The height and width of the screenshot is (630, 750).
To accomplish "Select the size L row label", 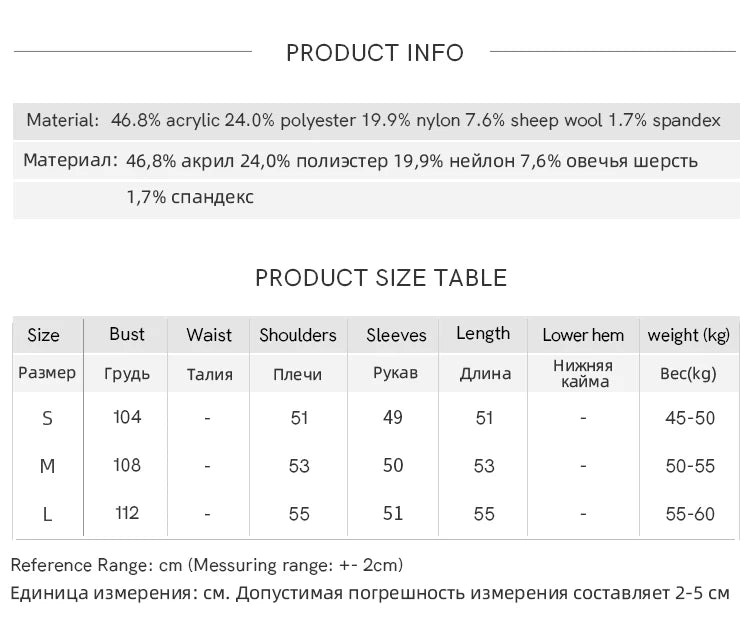I will [47, 514].
